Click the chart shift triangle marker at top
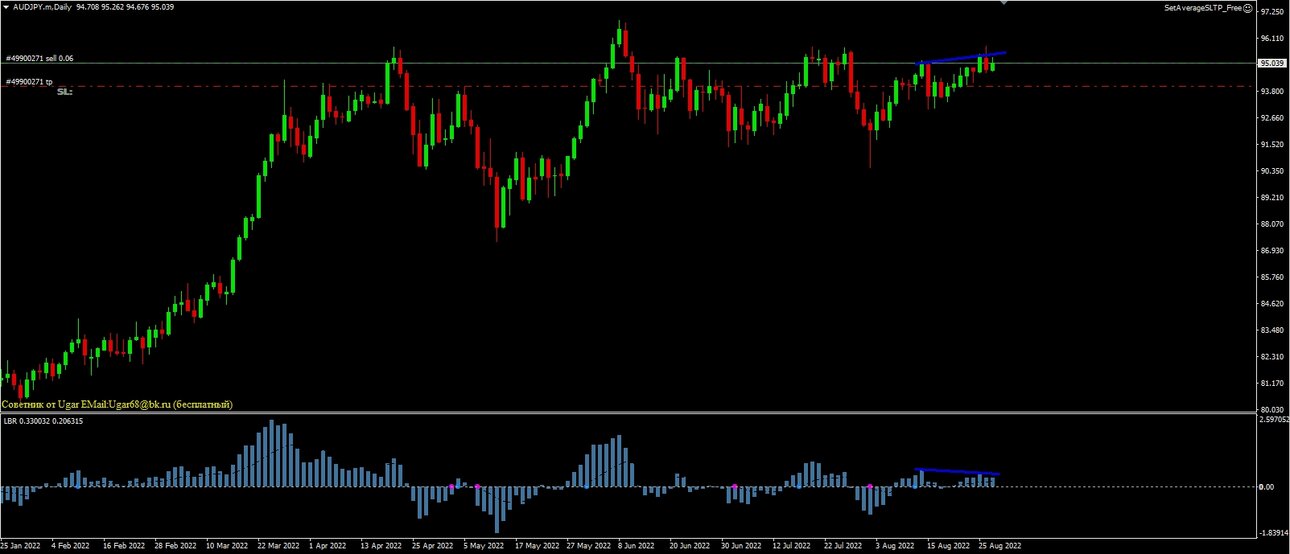Image resolution: width=1290 pixels, height=554 pixels. point(1003,3)
